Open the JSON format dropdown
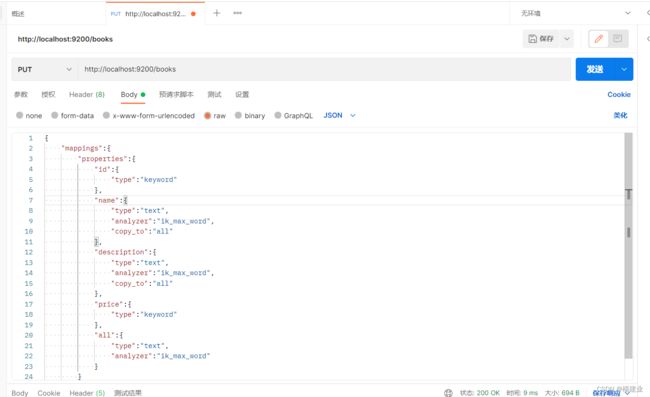 coord(340,115)
